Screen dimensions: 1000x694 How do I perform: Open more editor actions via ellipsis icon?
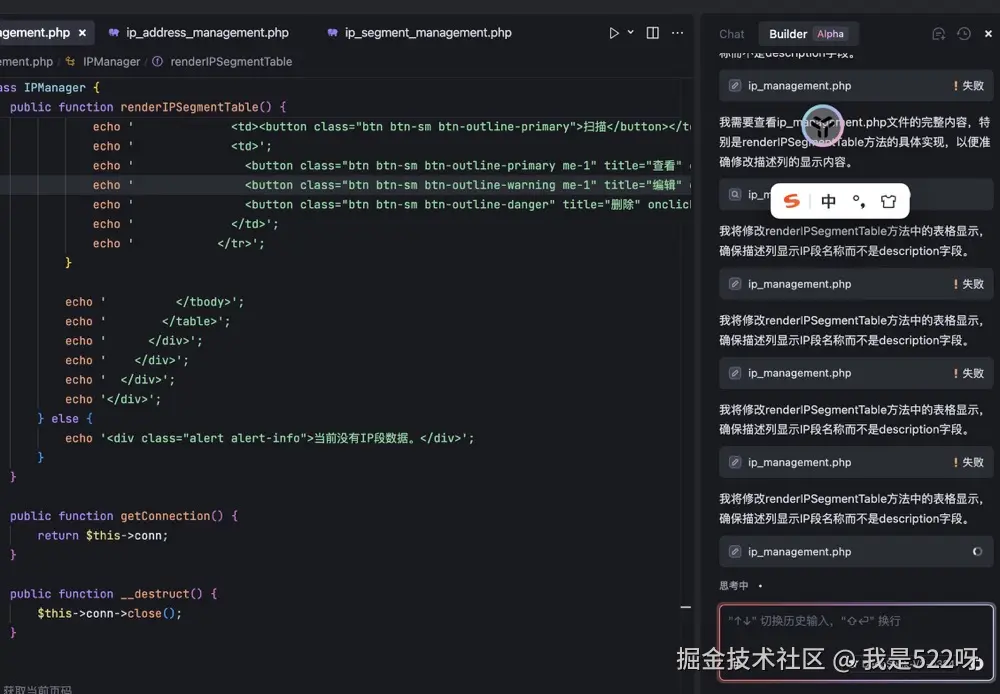(678, 32)
